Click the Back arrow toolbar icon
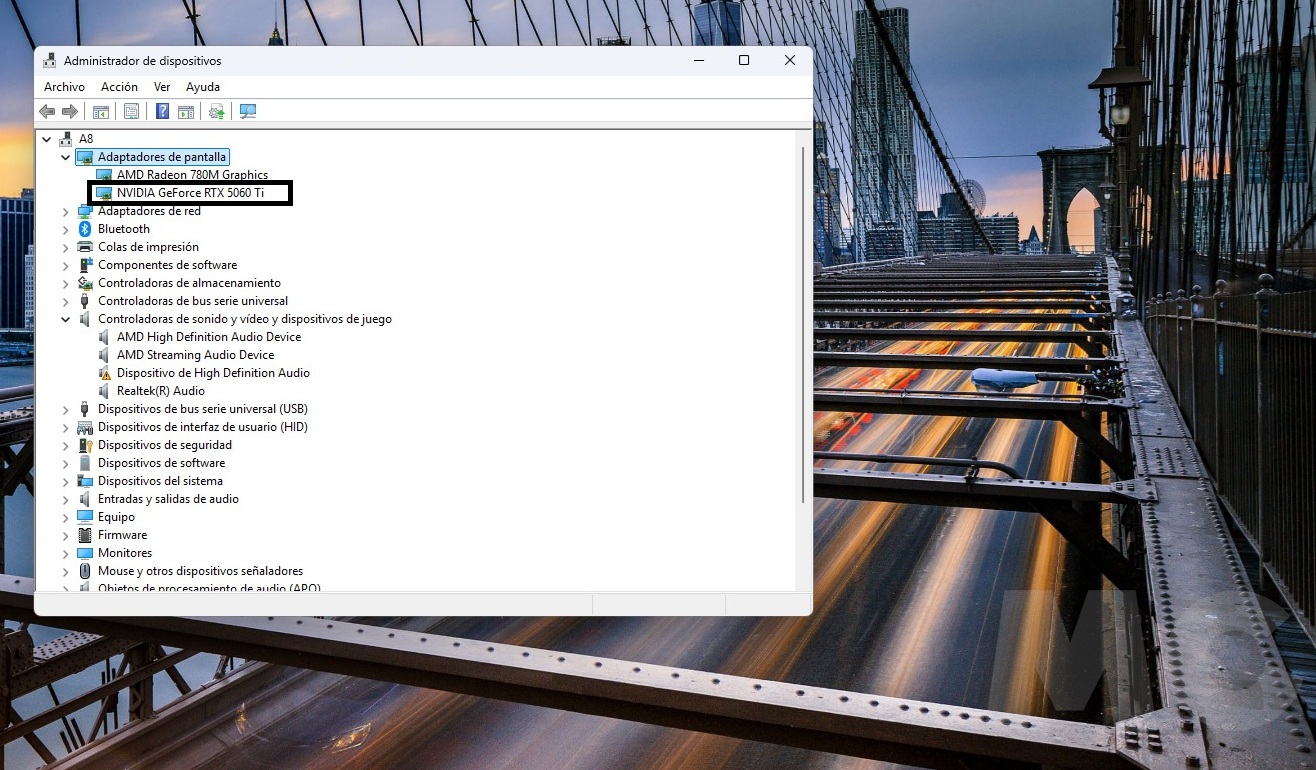Image resolution: width=1316 pixels, height=770 pixels. click(47, 112)
